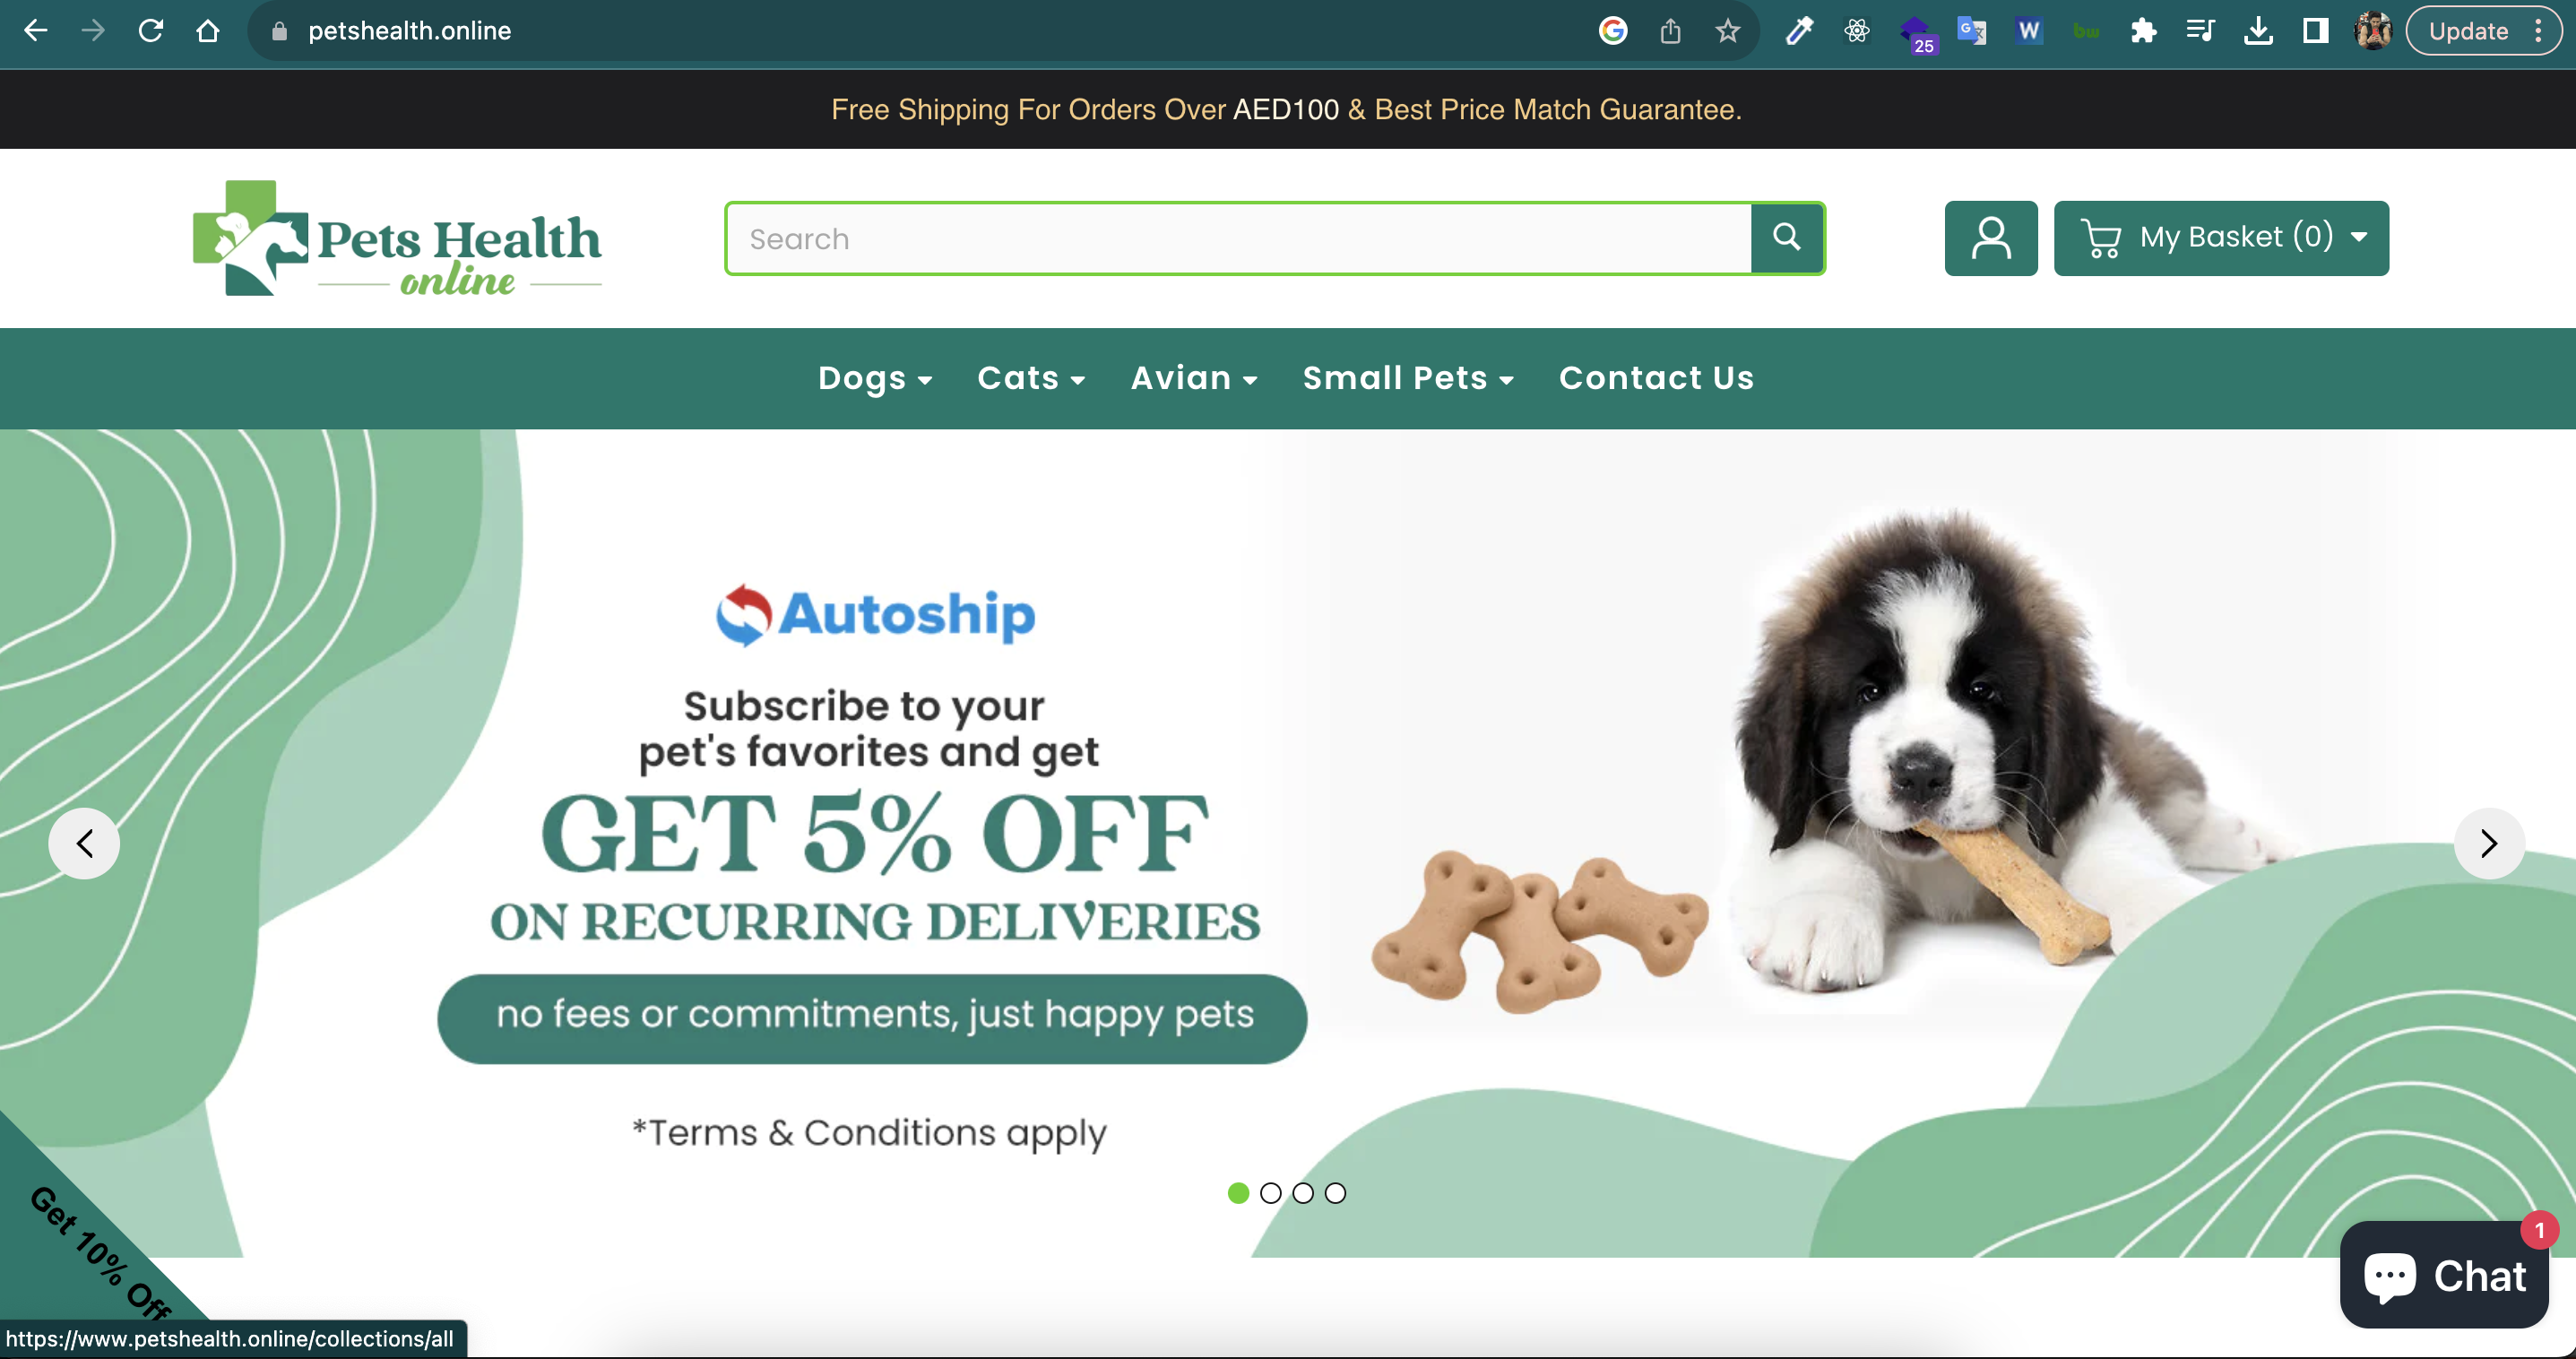
Task: Select the fourth carousel slide dot
Action: tap(1335, 1193)
